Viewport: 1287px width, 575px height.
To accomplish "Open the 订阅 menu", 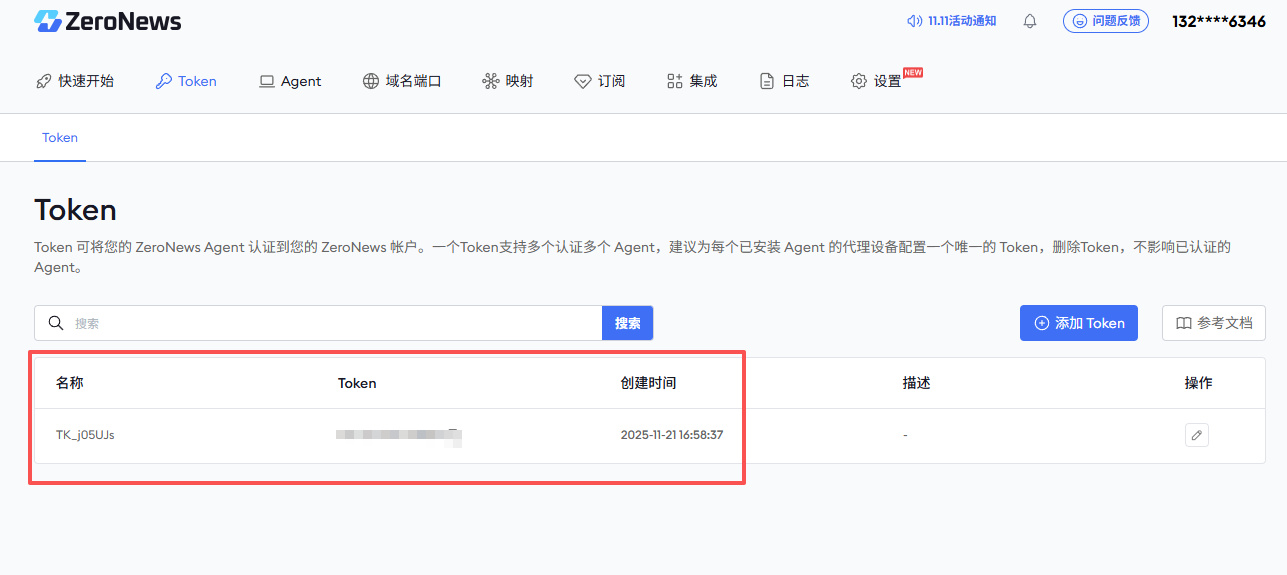I will pyautogui.click(x=600, y=81).
